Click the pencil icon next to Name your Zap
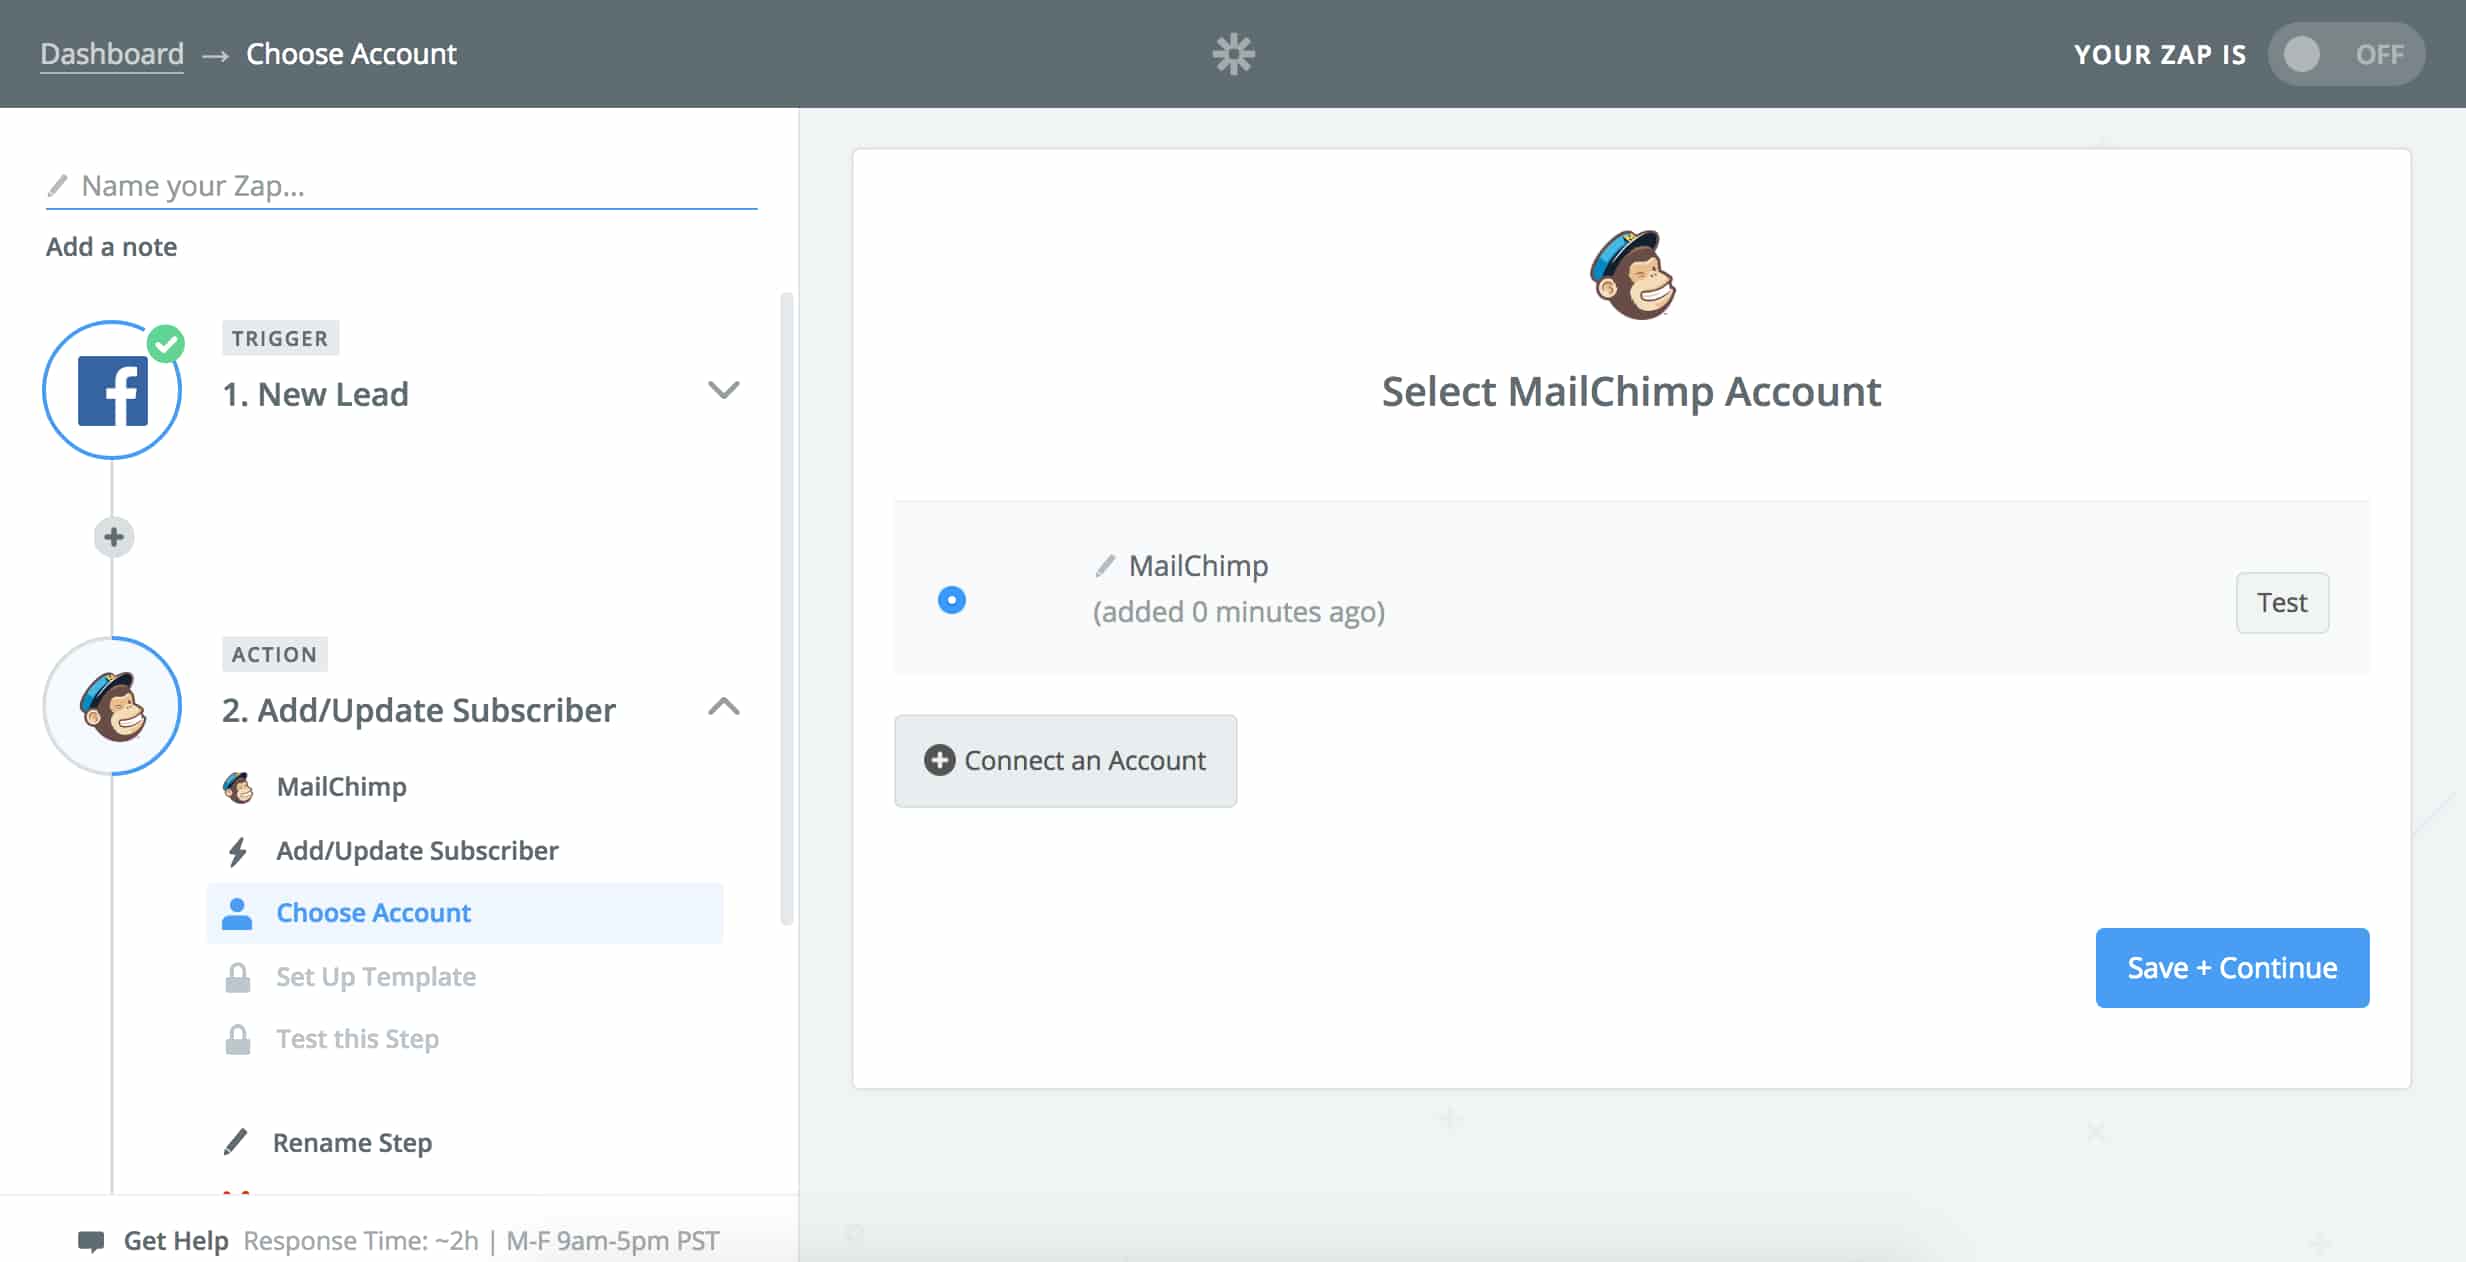The height and width of the screenshot is (1262, 2466). (x=58, y=185)
